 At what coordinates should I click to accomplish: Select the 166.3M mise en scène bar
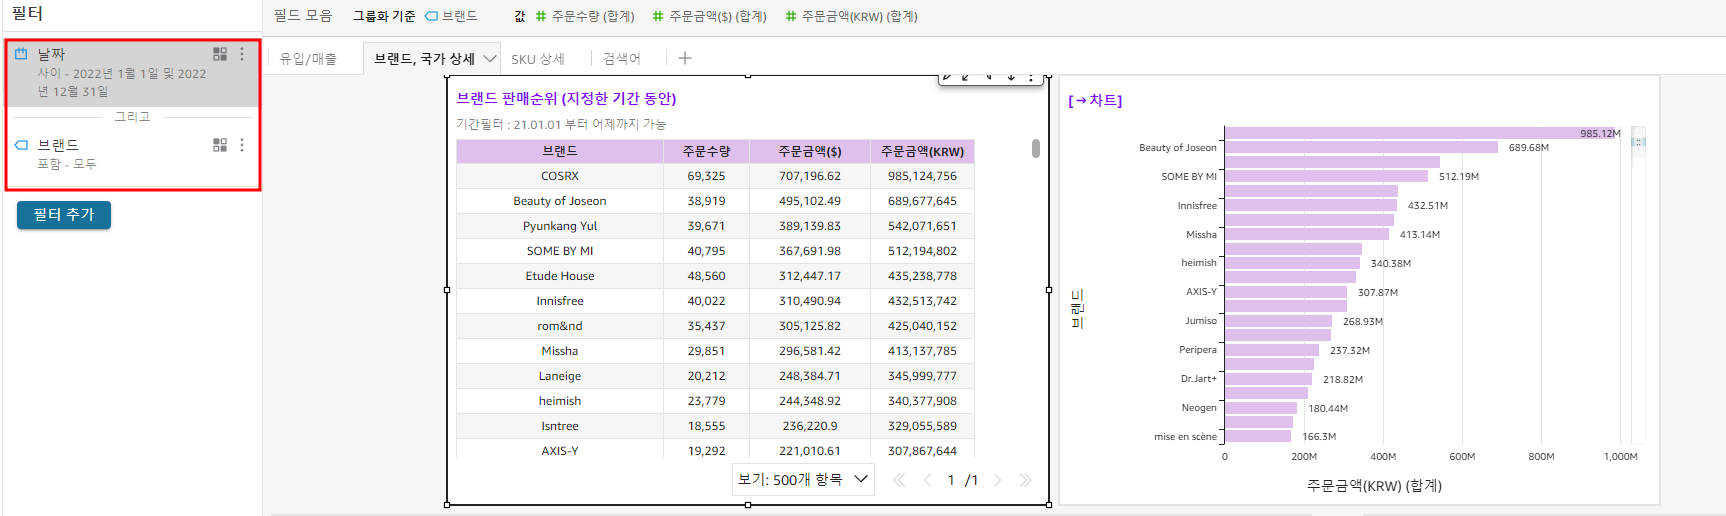(1258, 436)
